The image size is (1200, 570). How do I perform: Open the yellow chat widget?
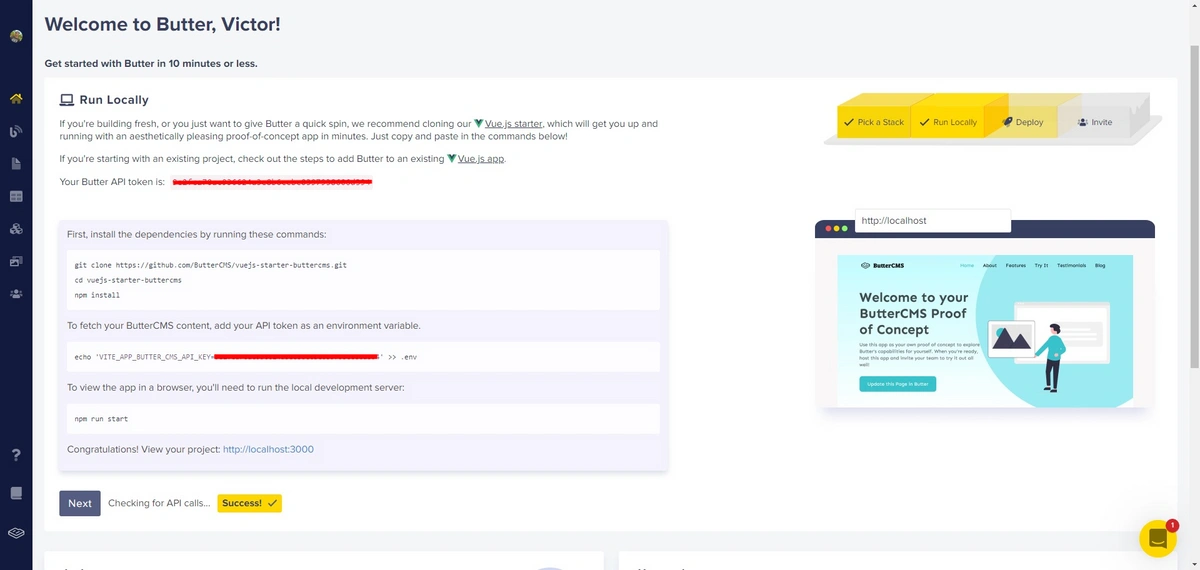point(1157,538)
